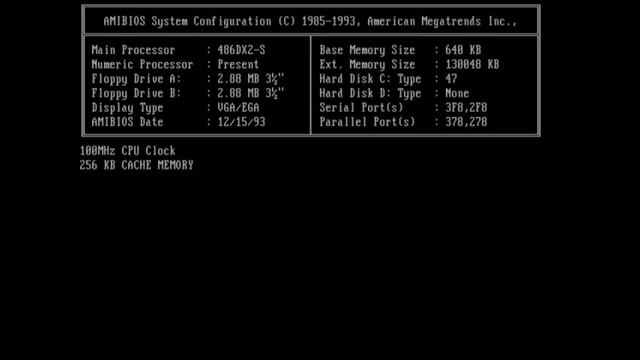Click the '640 KB' base memory value
Image resolution: width=640 pixels, height=360 pixels.
(463, 50)
